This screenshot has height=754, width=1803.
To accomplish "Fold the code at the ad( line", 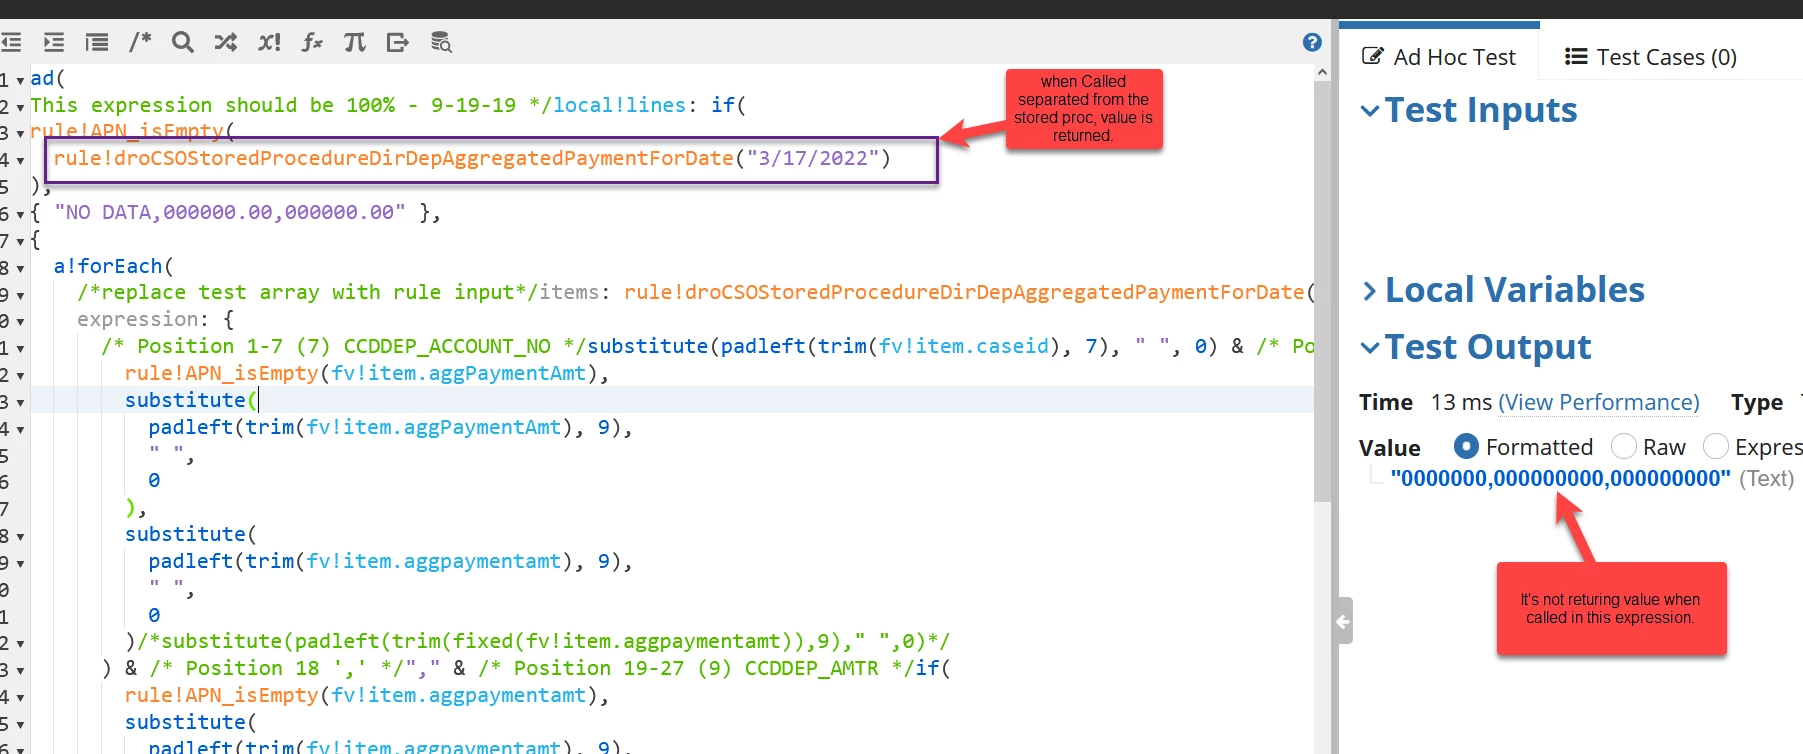I will point(20,80).
